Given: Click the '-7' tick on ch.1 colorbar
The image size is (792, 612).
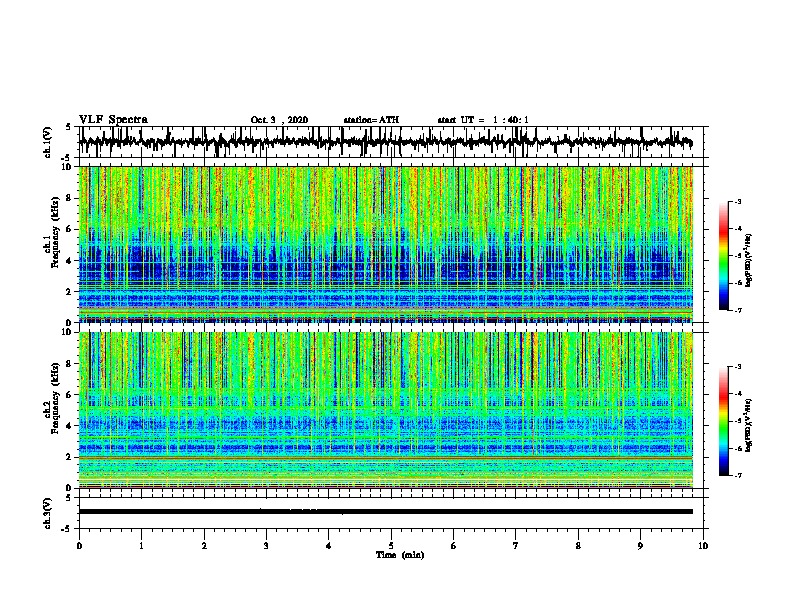Looking at the screenshot, I should point(738,310).
